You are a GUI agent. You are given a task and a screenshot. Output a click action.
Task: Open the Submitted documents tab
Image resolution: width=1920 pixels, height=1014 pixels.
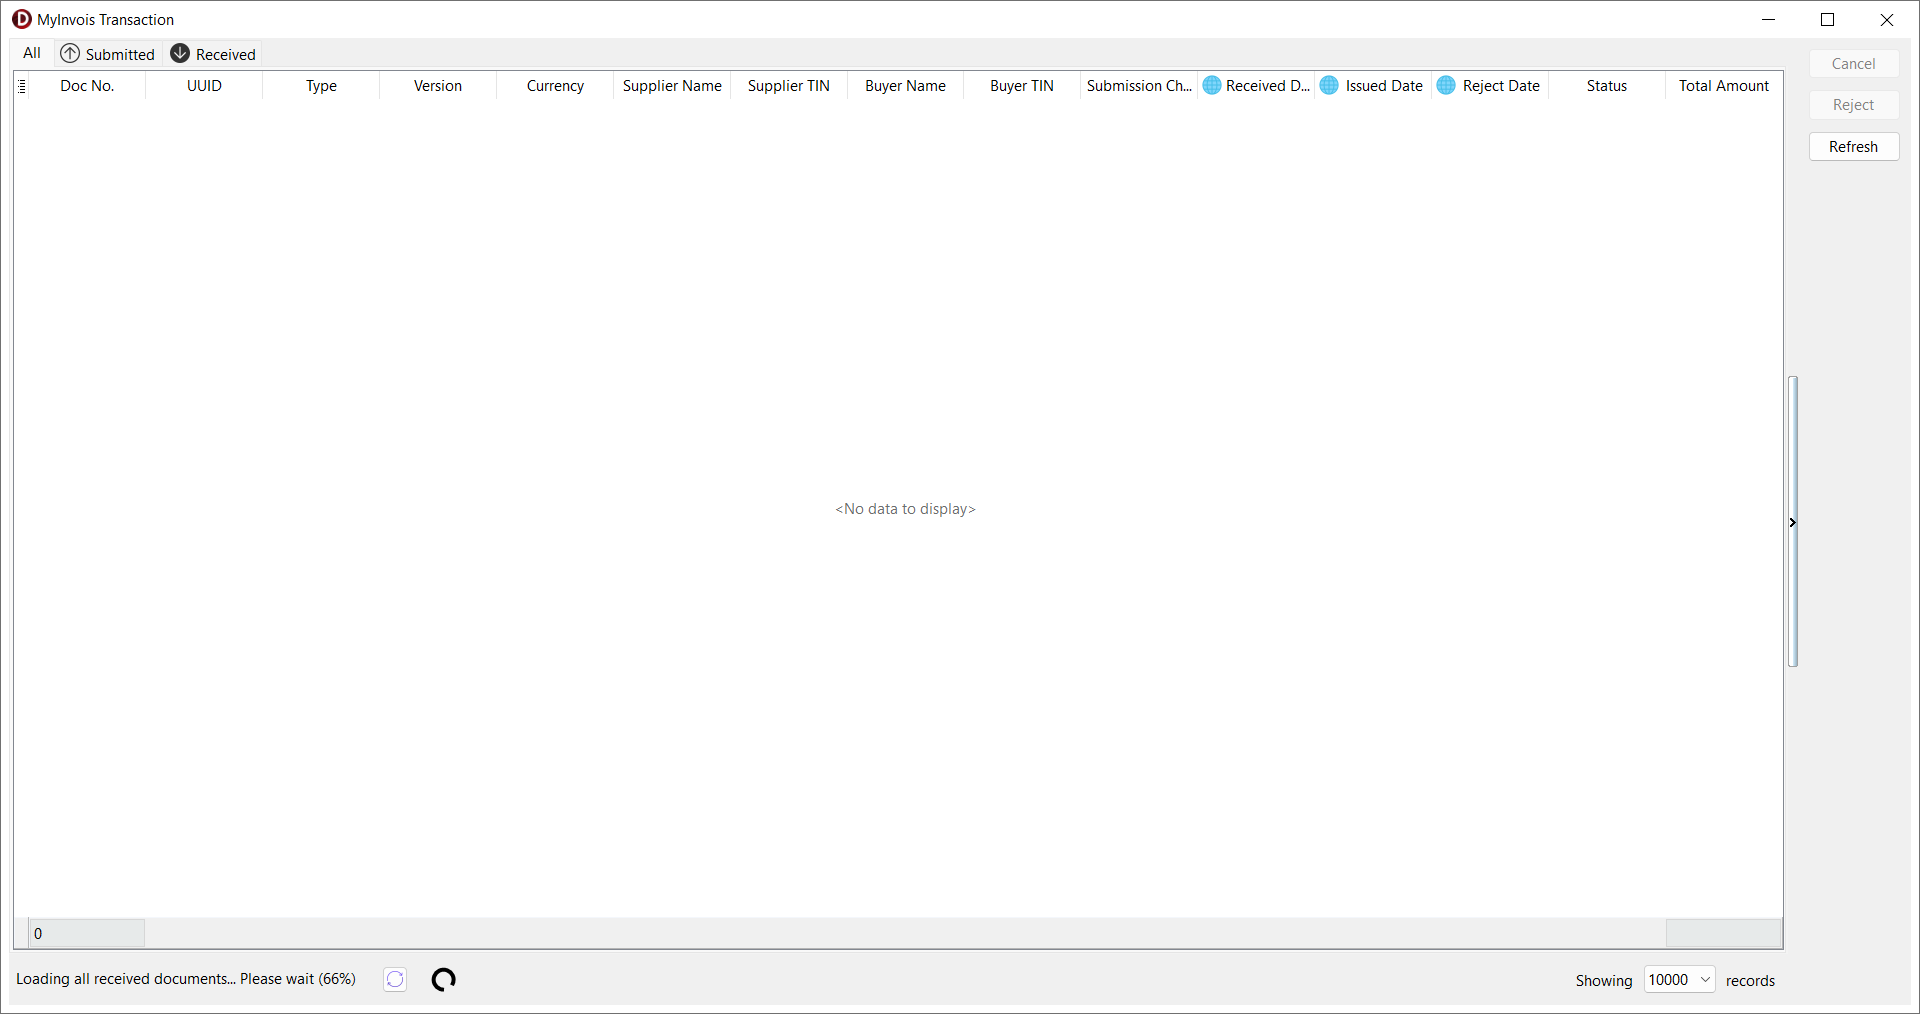pos(119,54)
